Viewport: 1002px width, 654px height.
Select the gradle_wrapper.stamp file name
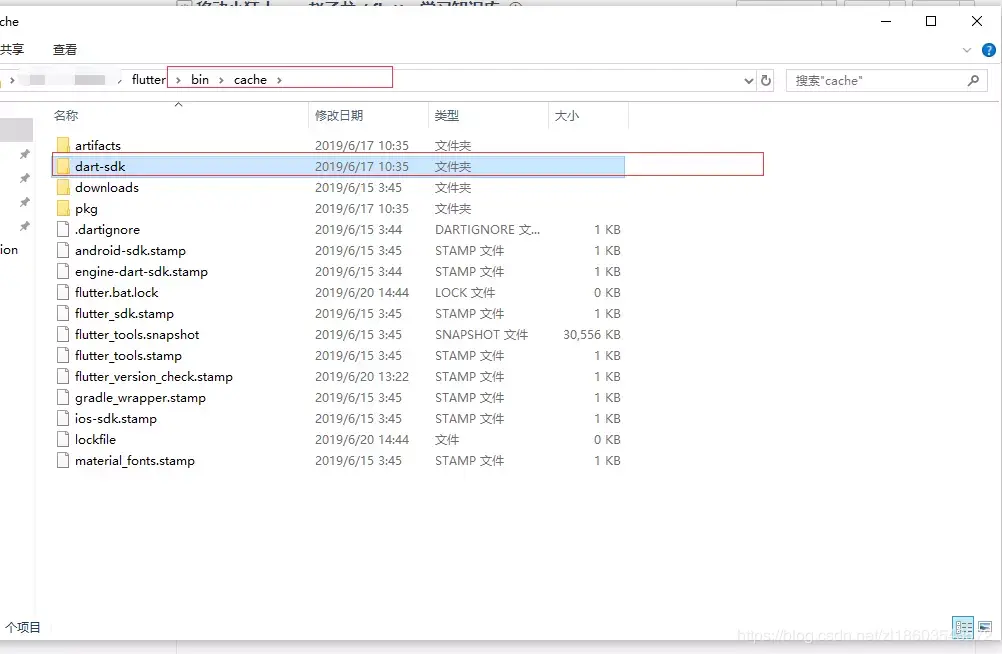pos(141,398)
